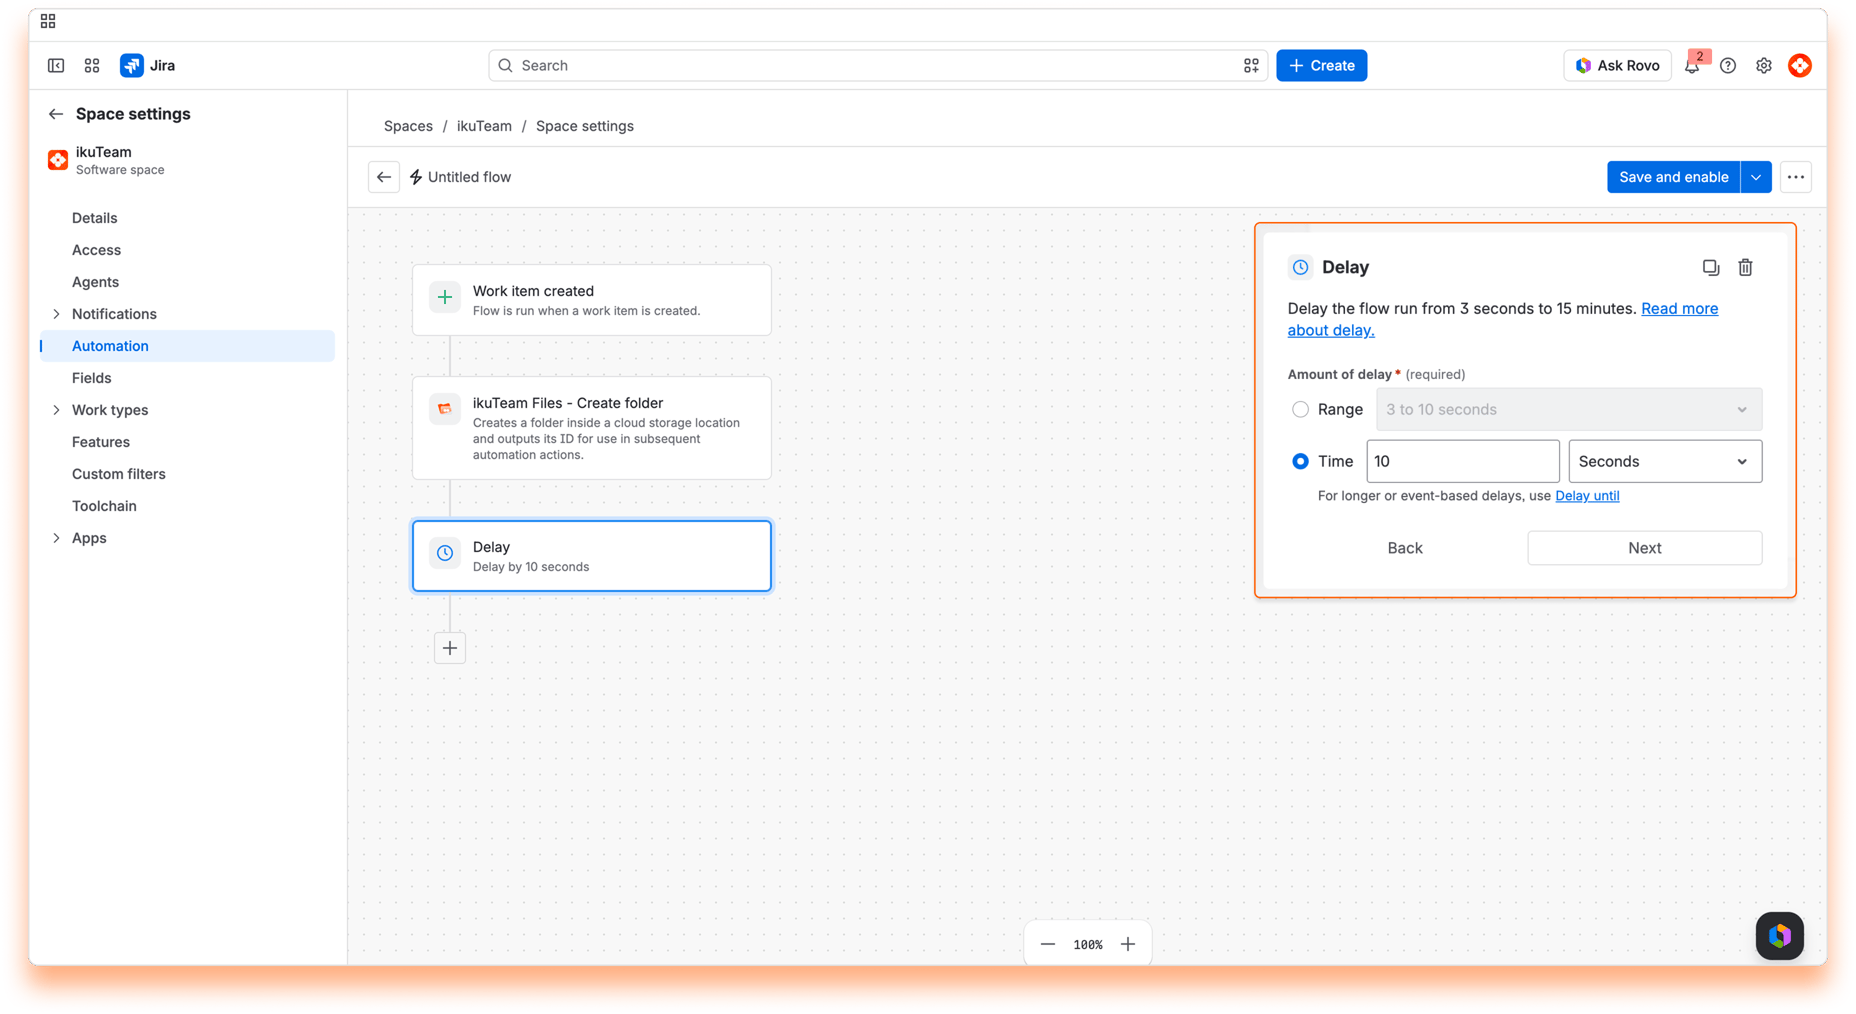Select the Range radio option
Image resolution: width=1856 pixels, height=1014 pixels.
tap(1300, 409)
